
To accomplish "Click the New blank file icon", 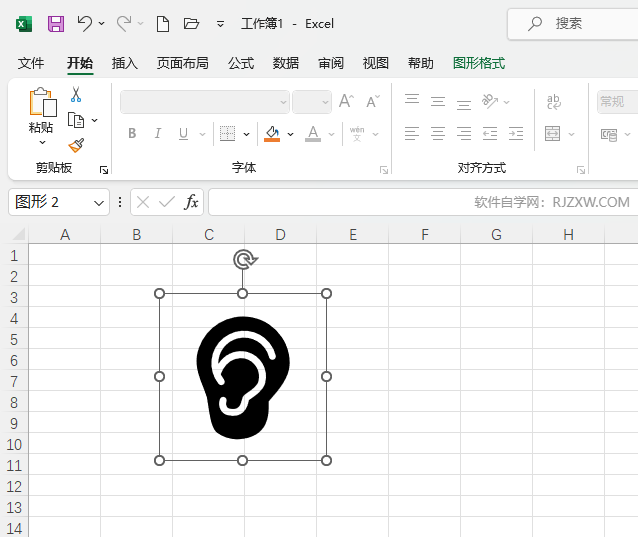I will click(162, 23).
